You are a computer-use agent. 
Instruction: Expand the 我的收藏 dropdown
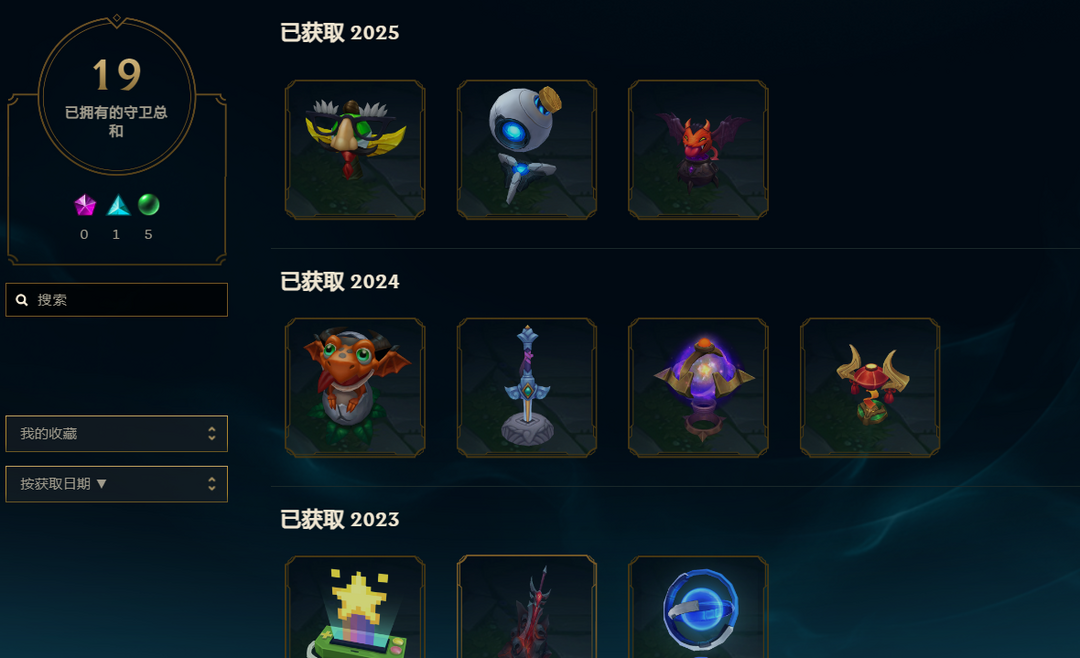tap(116, 433)
